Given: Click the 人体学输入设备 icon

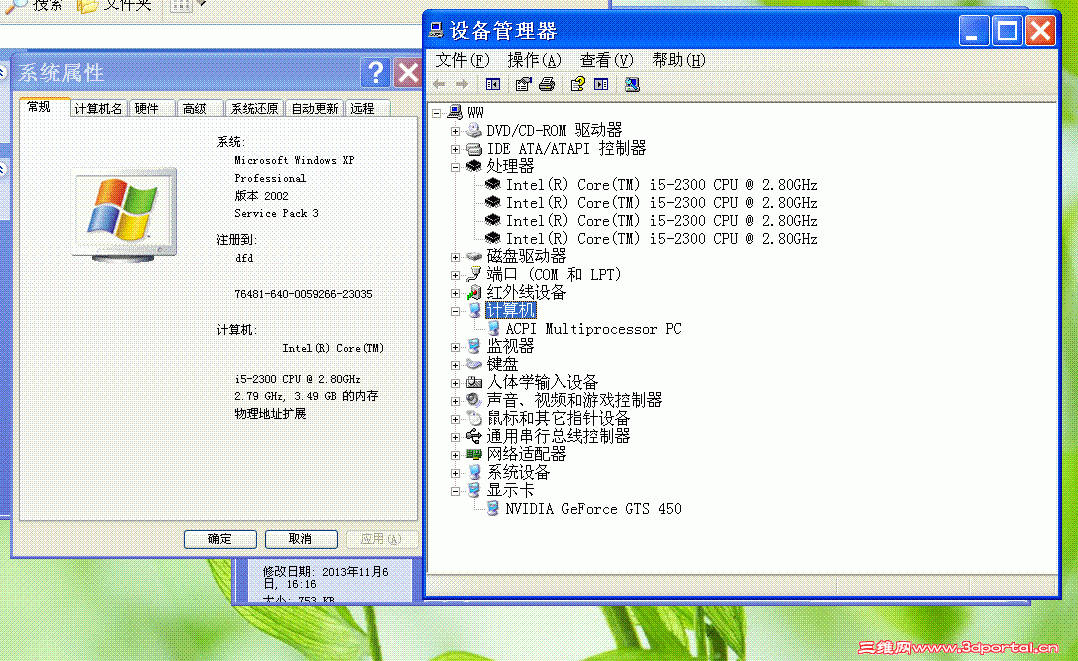Looking at the screenshot, I should coord(474,382).
